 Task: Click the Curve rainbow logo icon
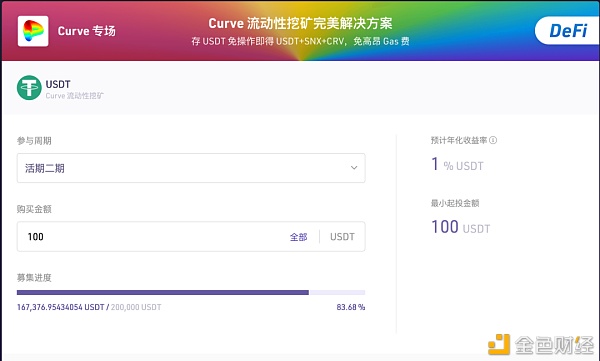(x=33, y=31)
